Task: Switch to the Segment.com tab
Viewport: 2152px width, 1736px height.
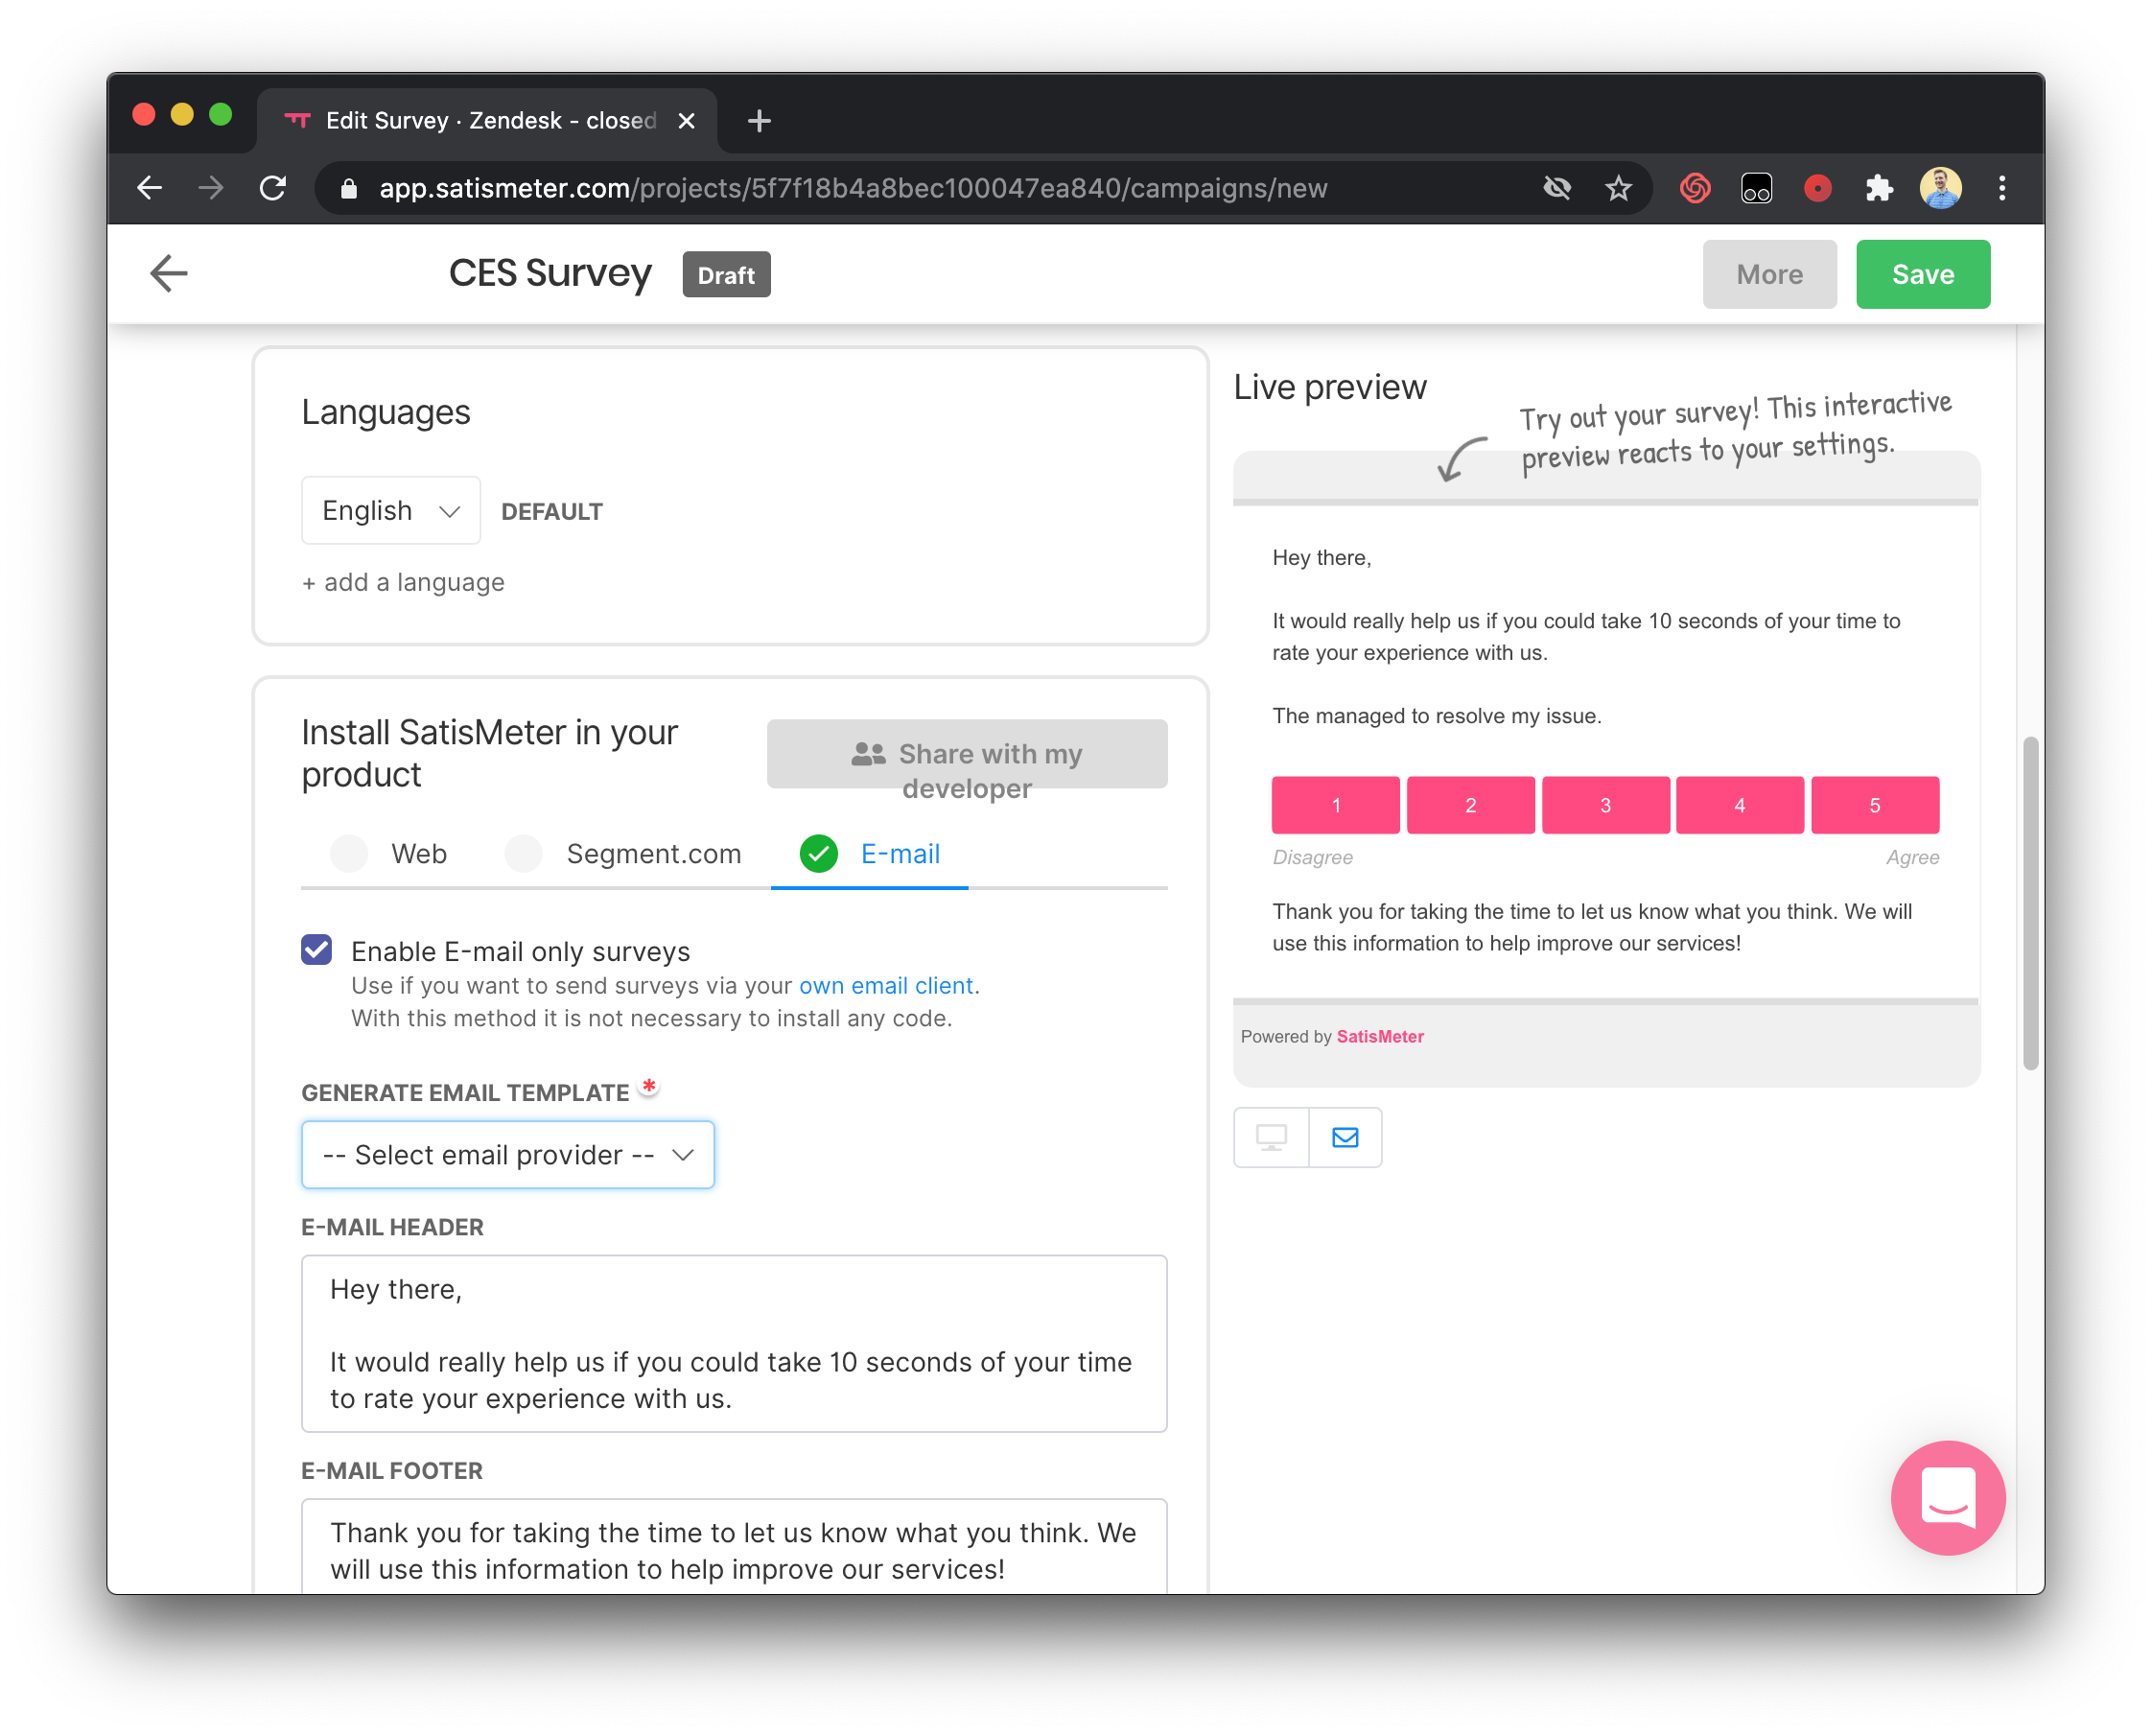Action: click(x=623, y=854)
